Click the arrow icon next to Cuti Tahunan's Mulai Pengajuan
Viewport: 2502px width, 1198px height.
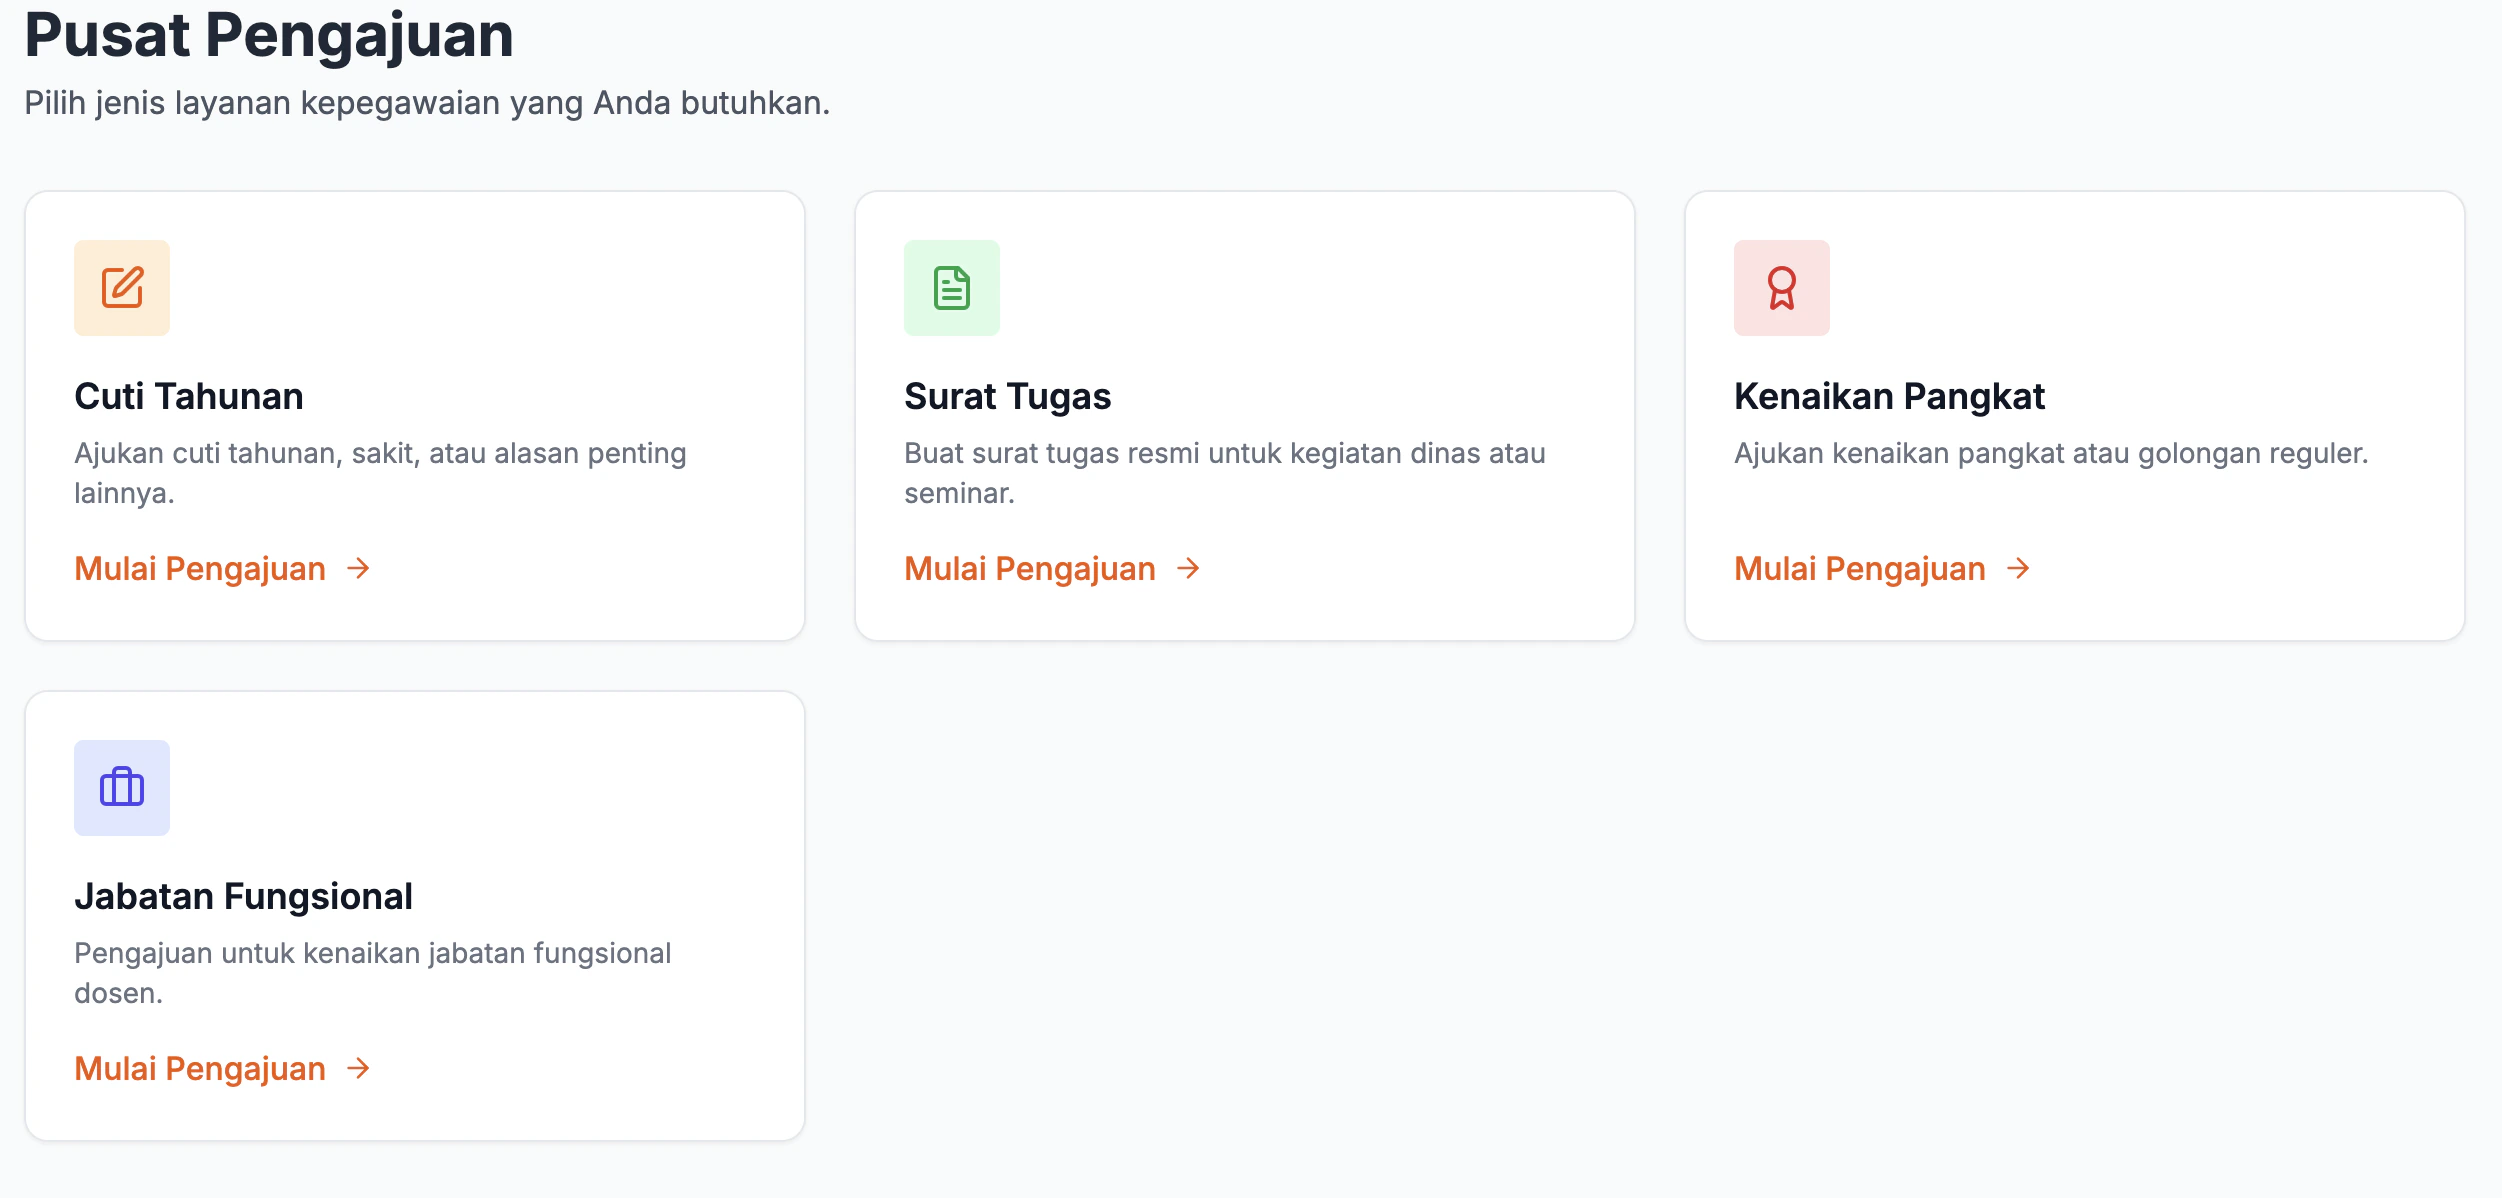tap(358, 569)
